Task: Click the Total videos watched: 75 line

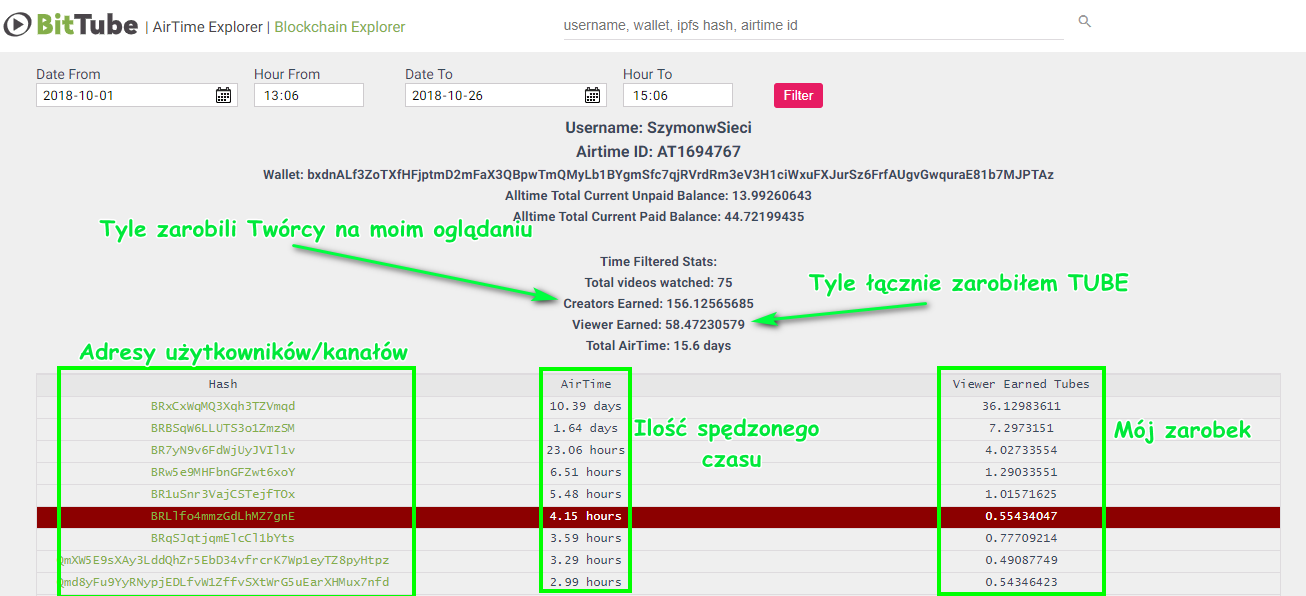Action: 658,283
